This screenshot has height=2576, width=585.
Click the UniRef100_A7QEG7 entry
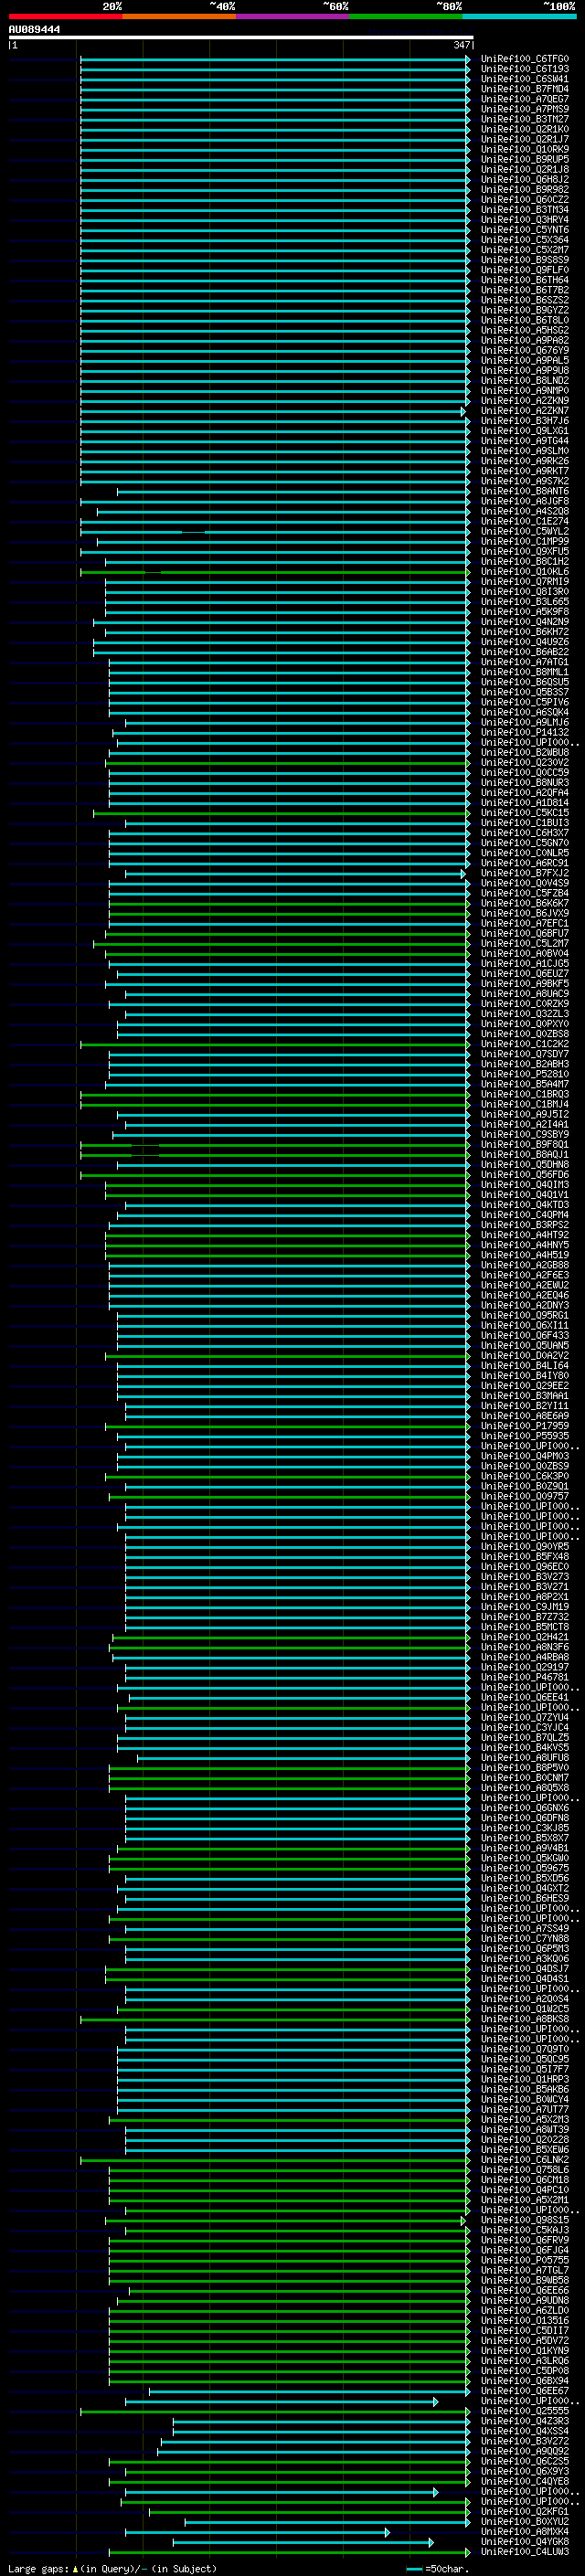point(525,99)
